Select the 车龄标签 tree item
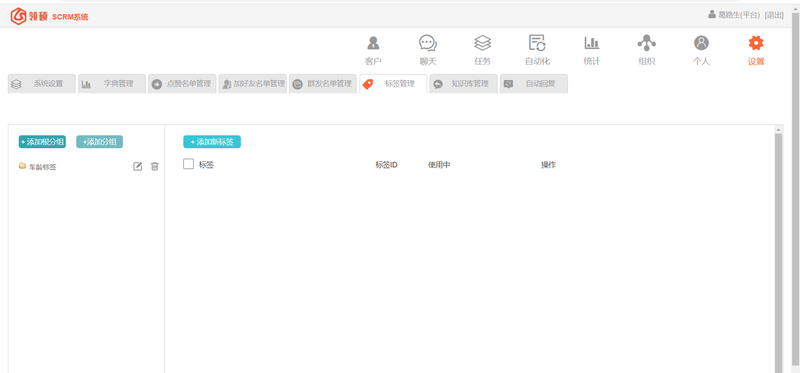This screenshot has height=373, width=800. [x=42, y=167]
